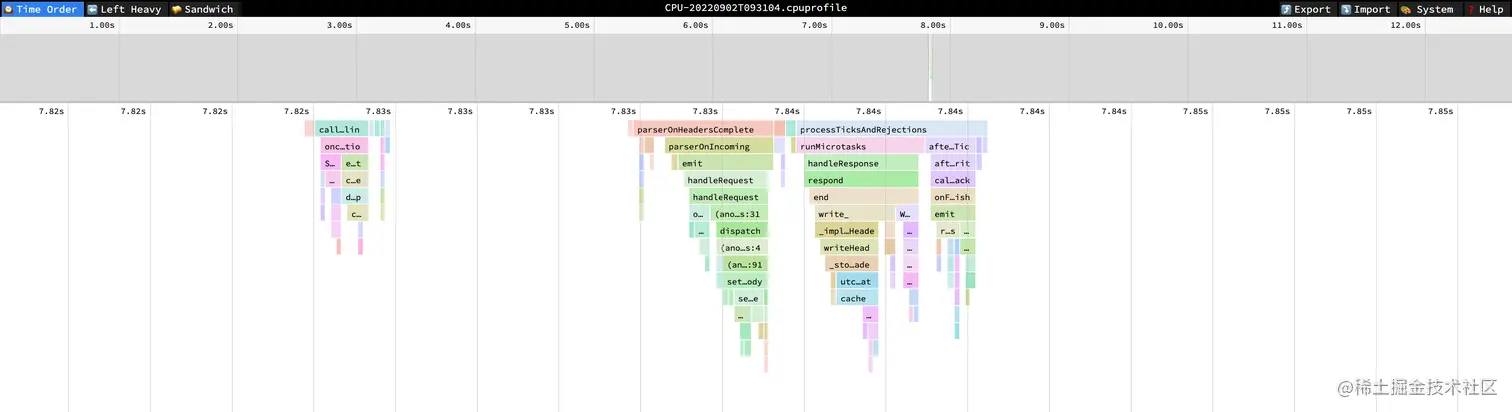Image resolution: width=1512 pixels, height=412 pixels.
Task: Select the onc…tio frame
Action: point(344,146)
